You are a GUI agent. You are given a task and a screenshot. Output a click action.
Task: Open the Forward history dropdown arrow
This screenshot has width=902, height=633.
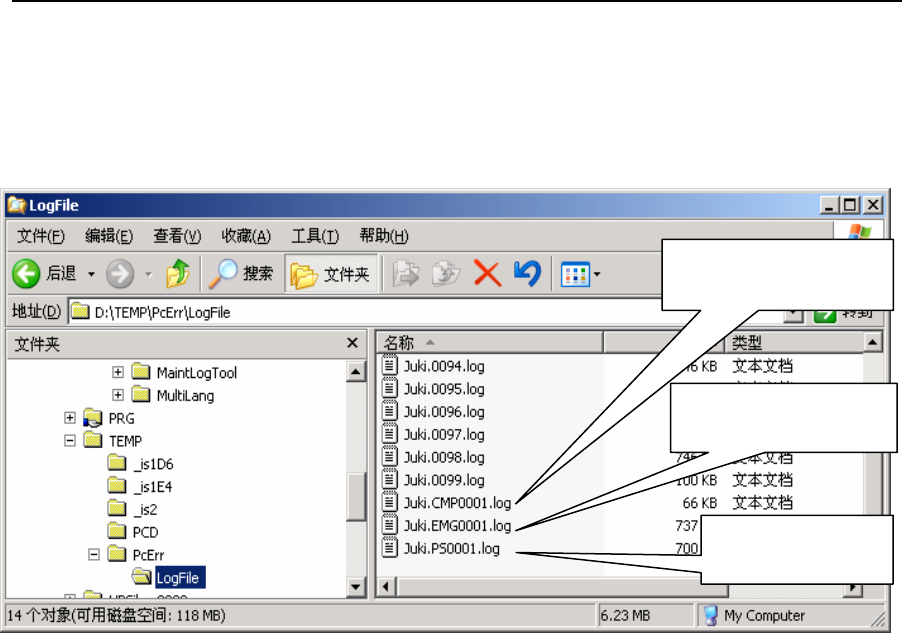[x=149, y=274]
